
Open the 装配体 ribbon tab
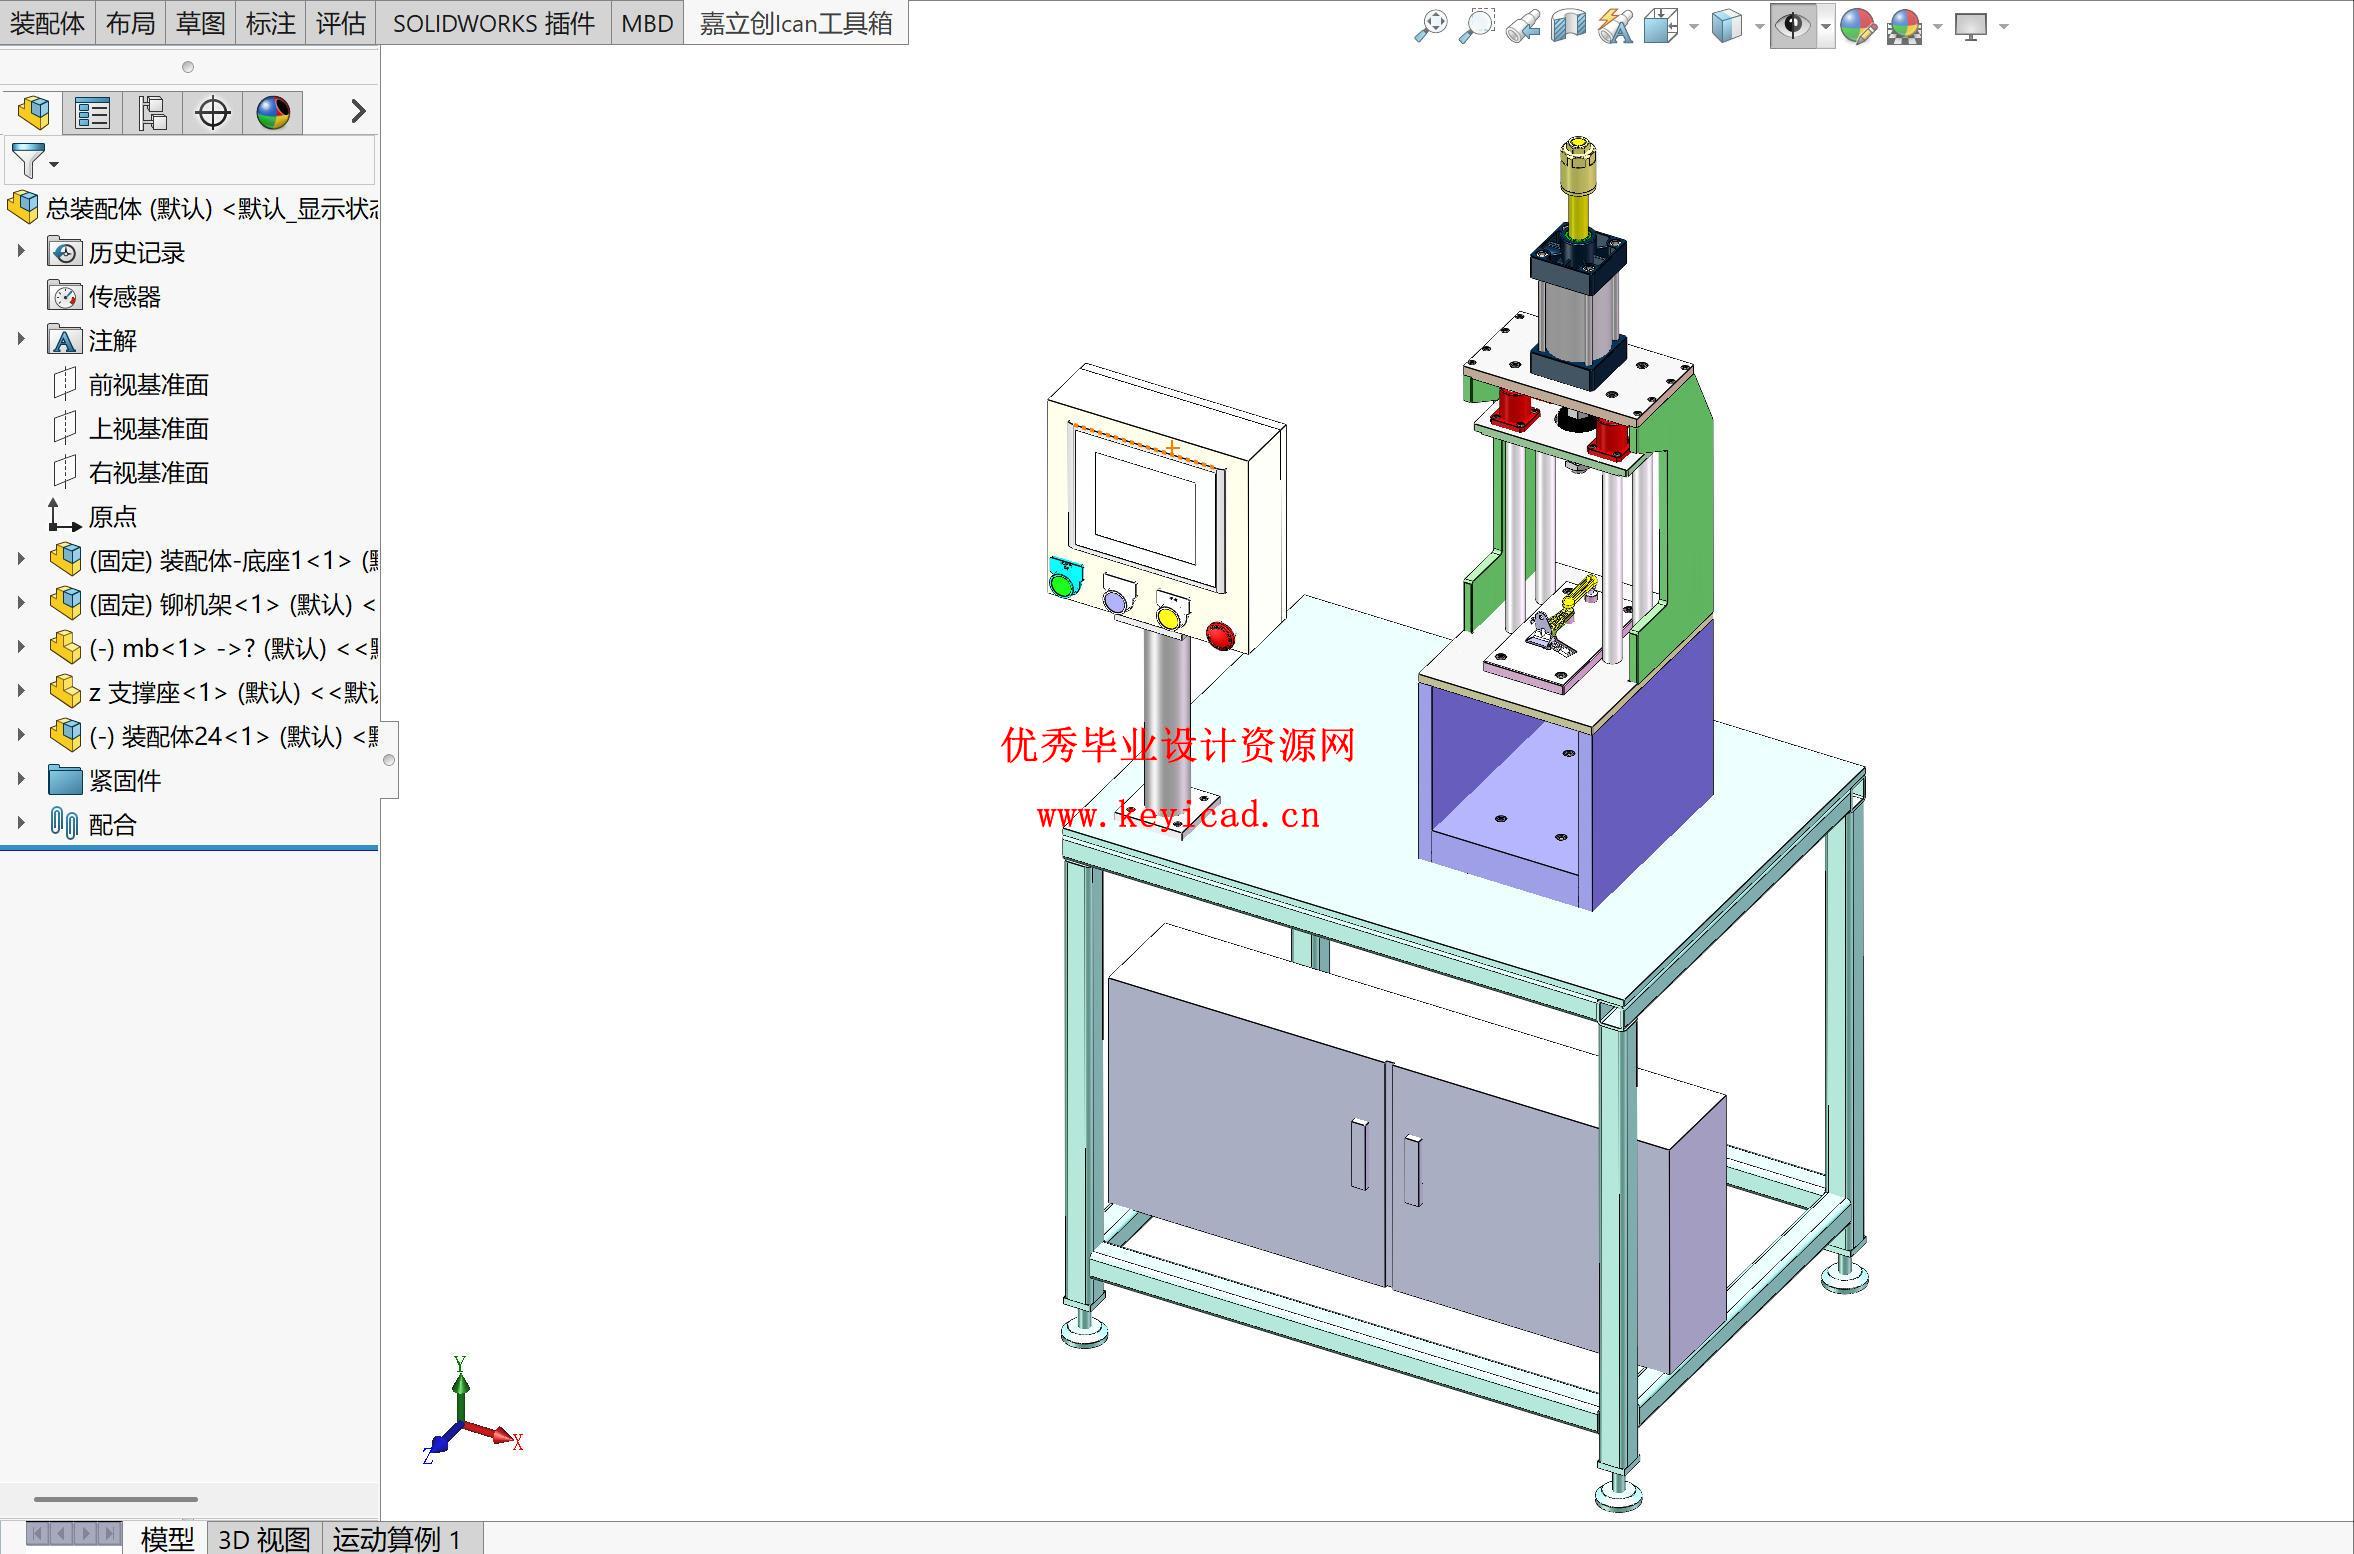click(47, 23)
